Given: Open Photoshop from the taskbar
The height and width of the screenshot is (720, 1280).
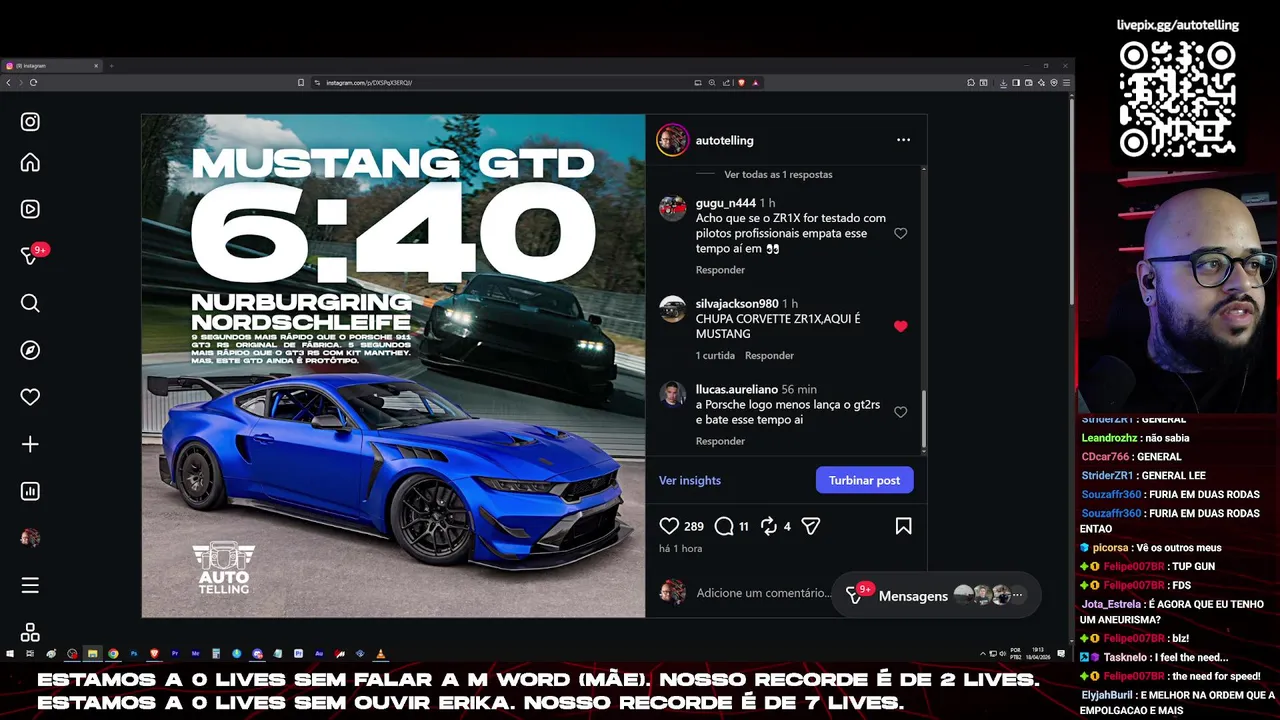Looking at the screenshot, I should [x=134, y=653].
